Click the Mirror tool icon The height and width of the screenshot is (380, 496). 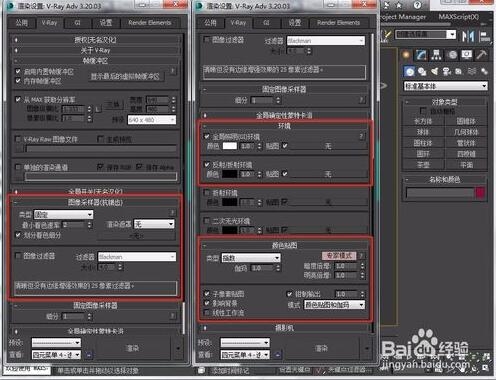[x=468, y=36]
